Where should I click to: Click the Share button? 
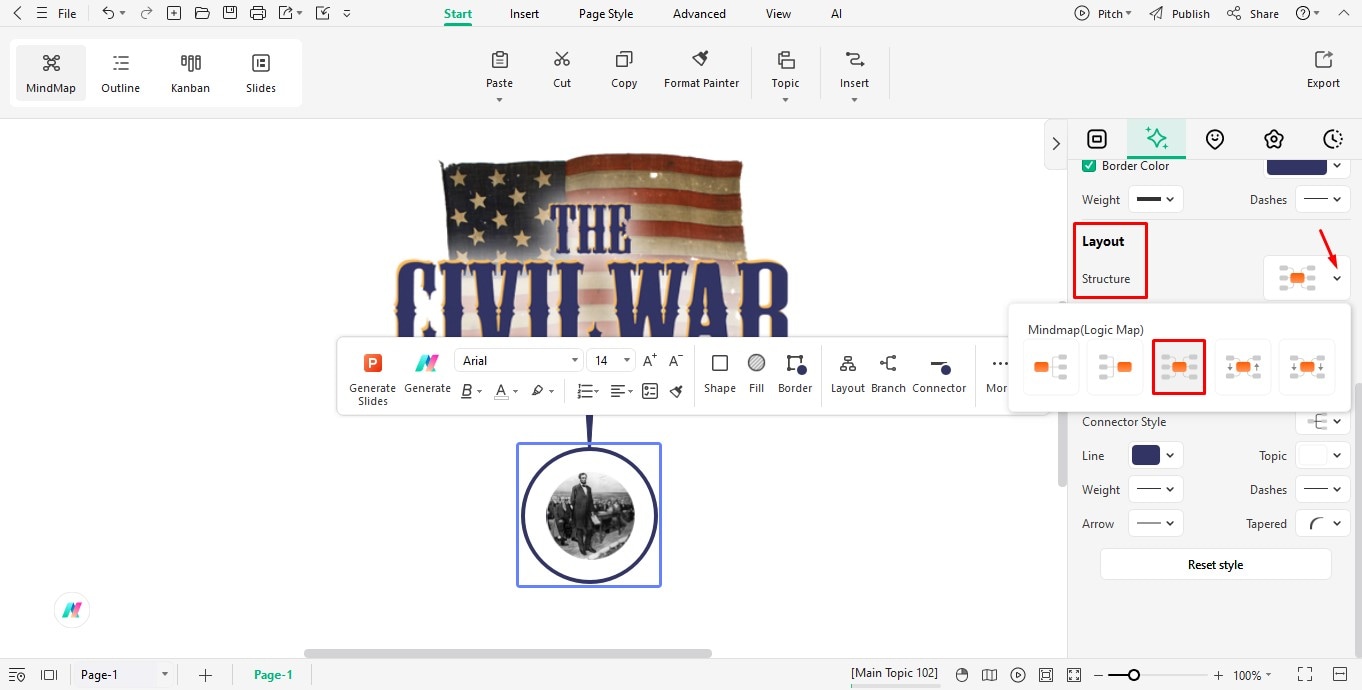(x=1253, y=14)
